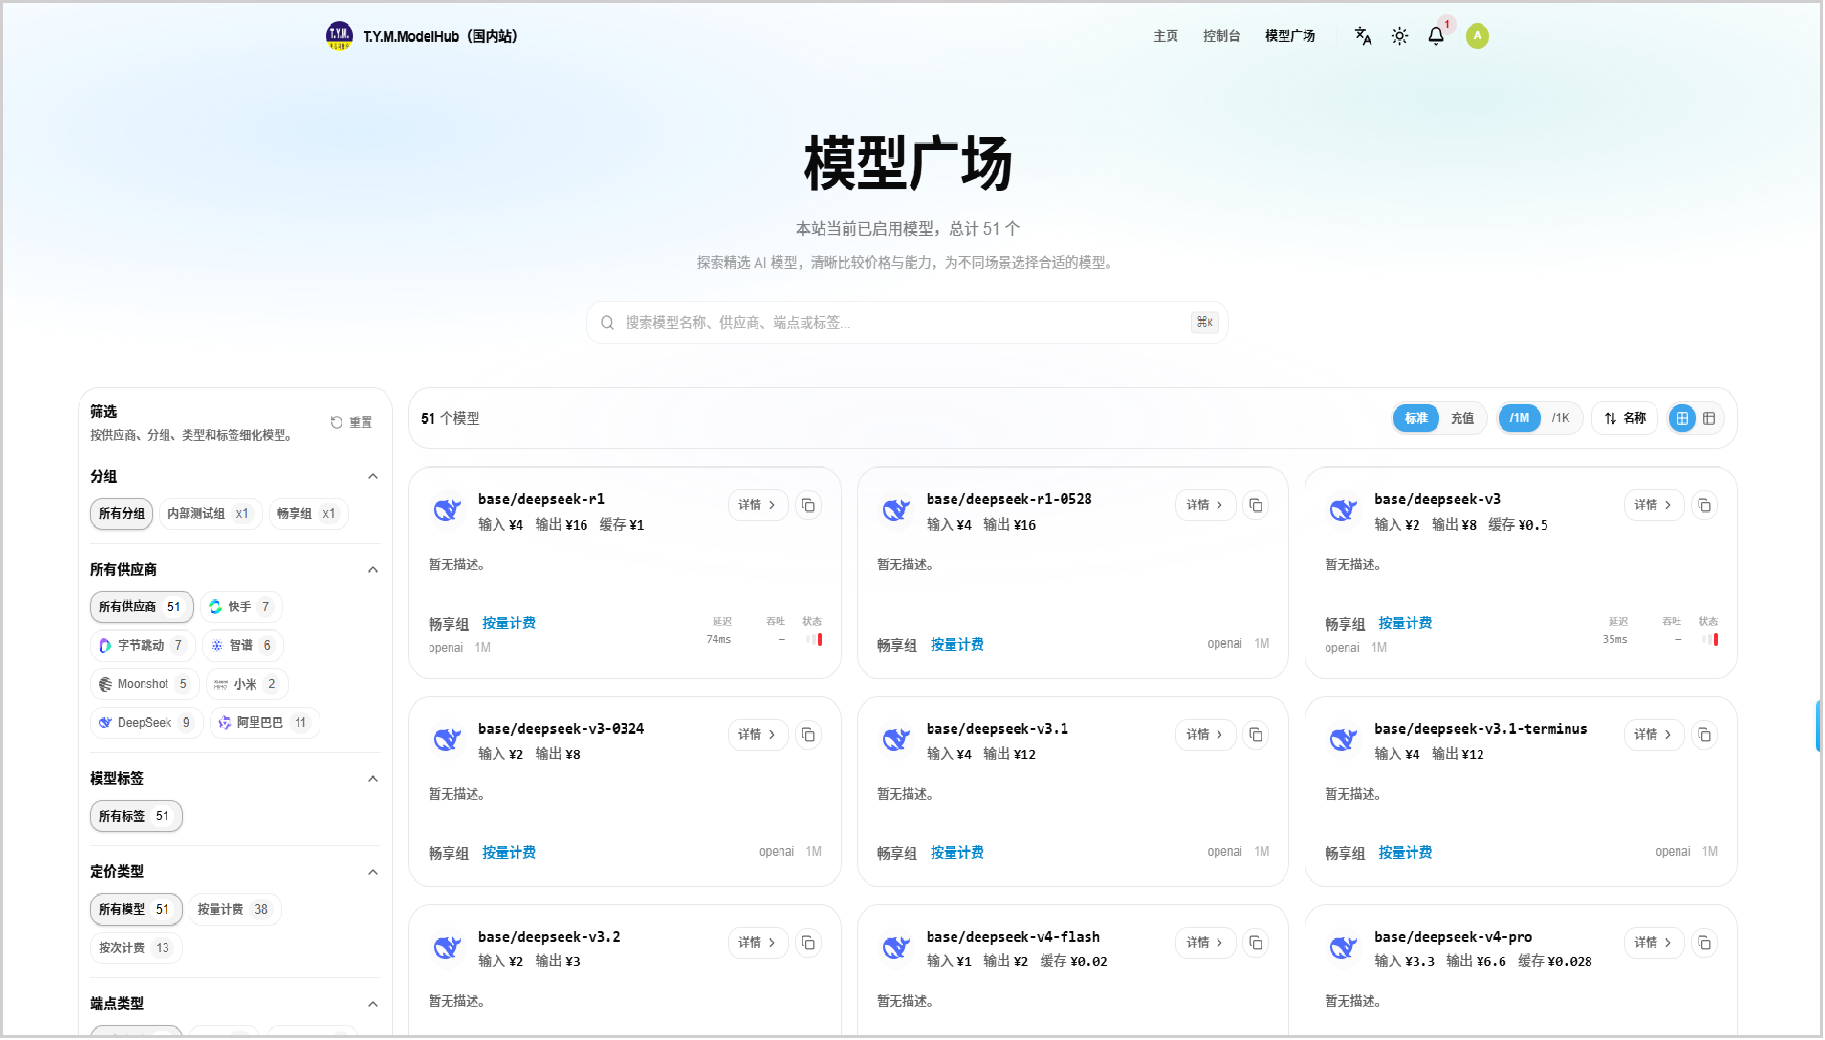Select the 所有分组 filter chip
1825x1040 pixels.
pos(122,514)
